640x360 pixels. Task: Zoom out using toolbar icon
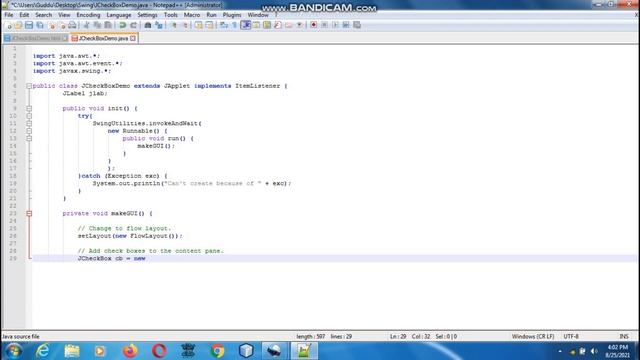185,25
